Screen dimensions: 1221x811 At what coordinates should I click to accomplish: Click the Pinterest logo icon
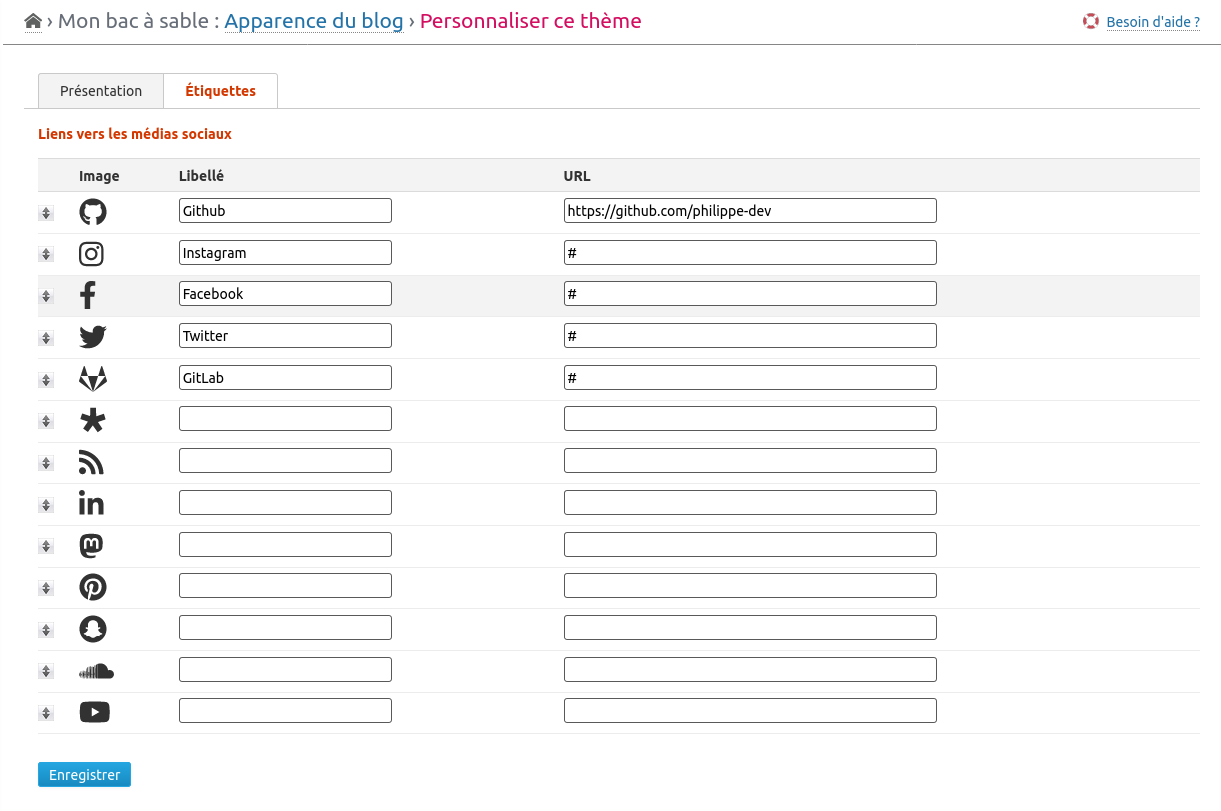[93, 587]
